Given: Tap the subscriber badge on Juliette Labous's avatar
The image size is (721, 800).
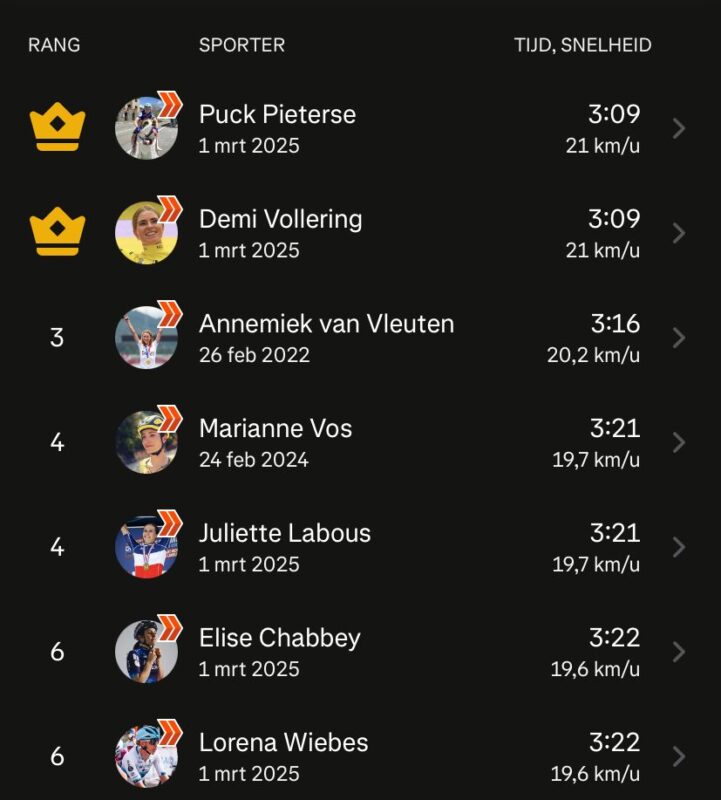Looking at the screenshot, I should 169,523.
